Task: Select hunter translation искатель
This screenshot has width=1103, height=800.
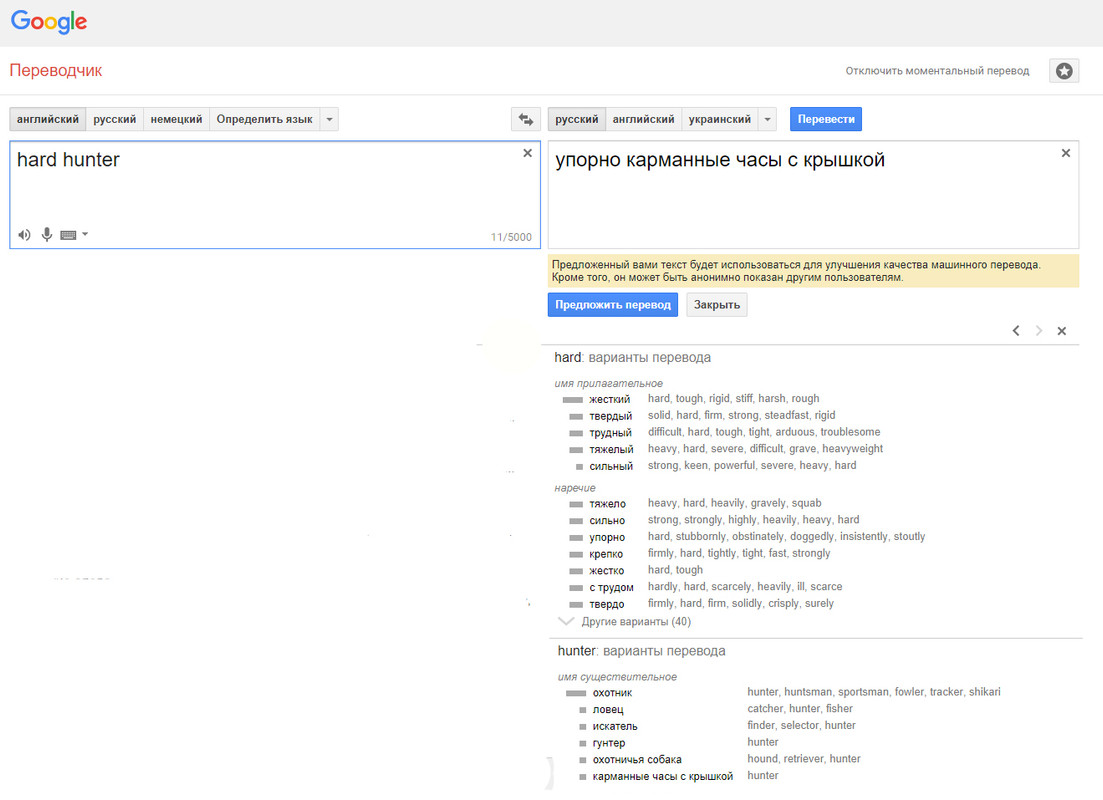Action: pyautogui.click(x=615, y=726)
